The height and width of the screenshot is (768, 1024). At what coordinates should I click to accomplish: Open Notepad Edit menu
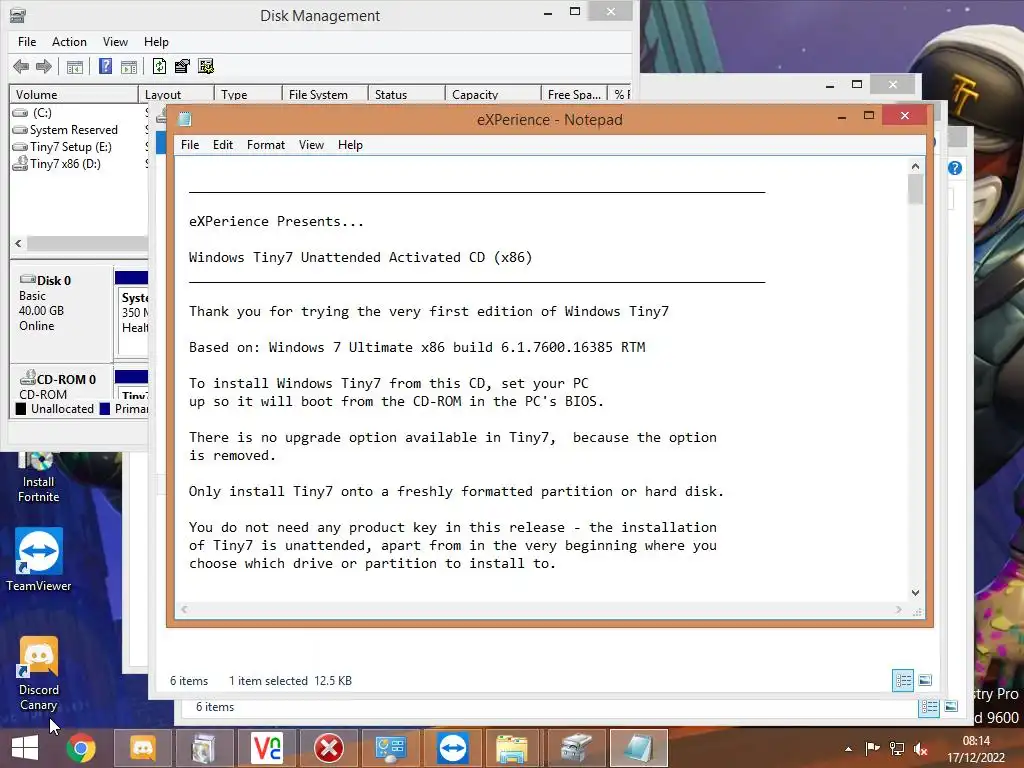tap(223, 145)
